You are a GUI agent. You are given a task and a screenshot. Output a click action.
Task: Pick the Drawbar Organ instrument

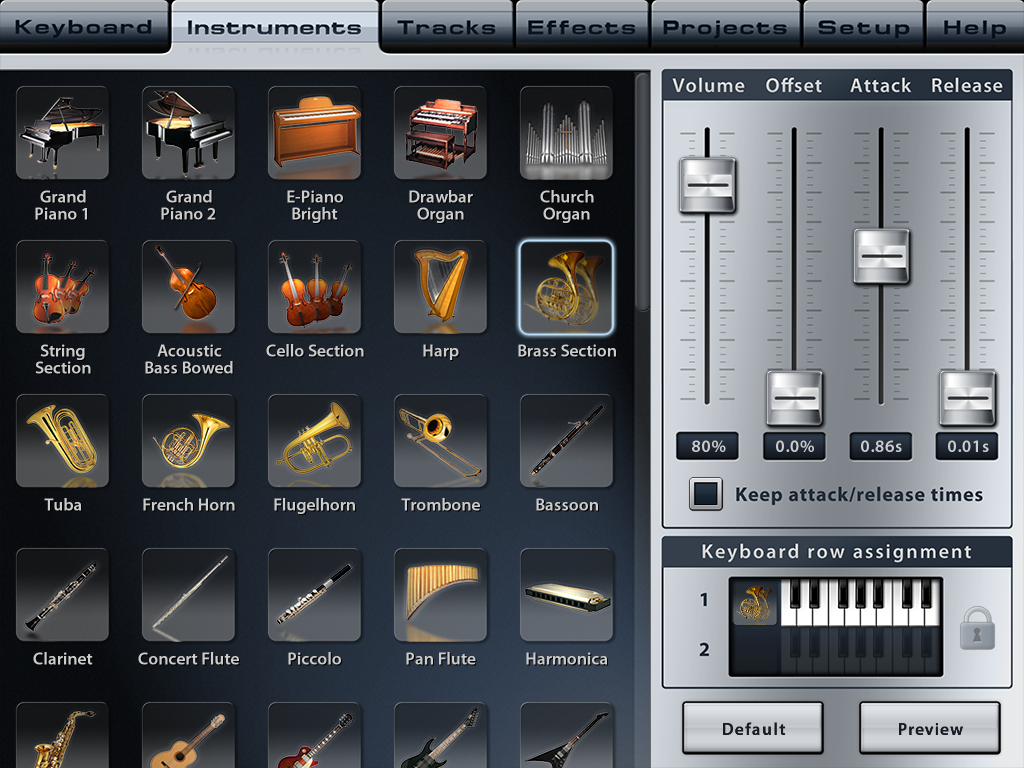pyautogui.click(x=440, y=133)
